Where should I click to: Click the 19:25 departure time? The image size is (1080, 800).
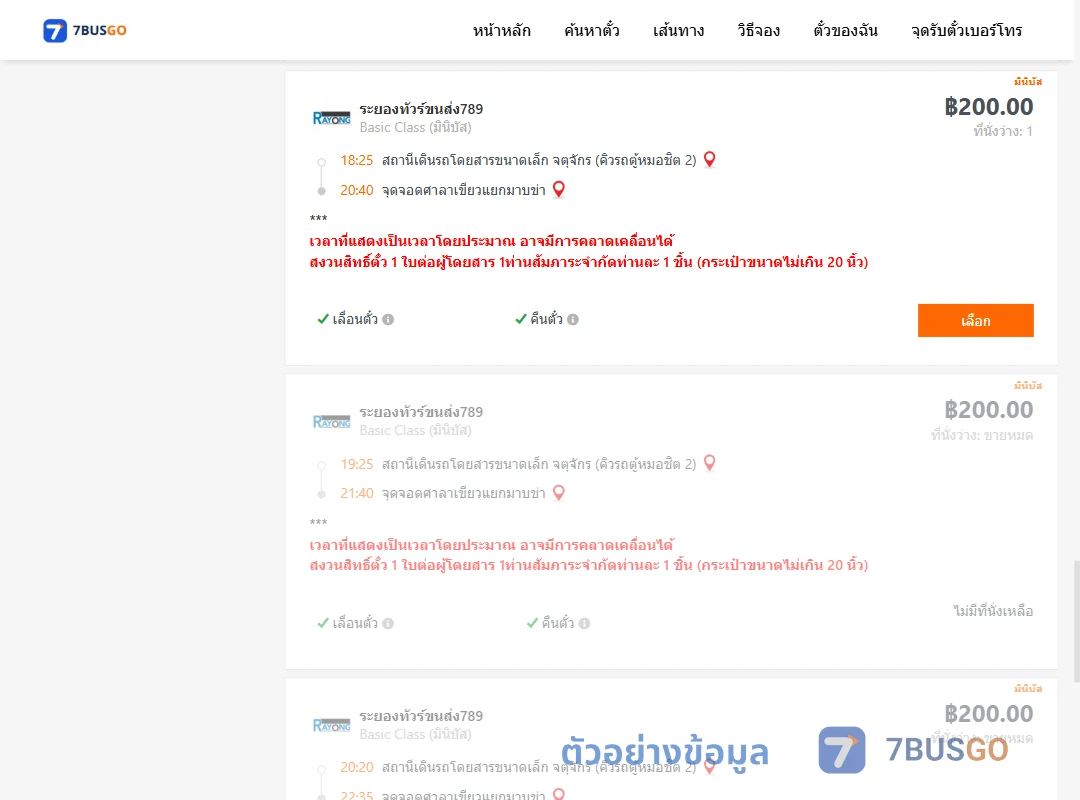[356, 464]
